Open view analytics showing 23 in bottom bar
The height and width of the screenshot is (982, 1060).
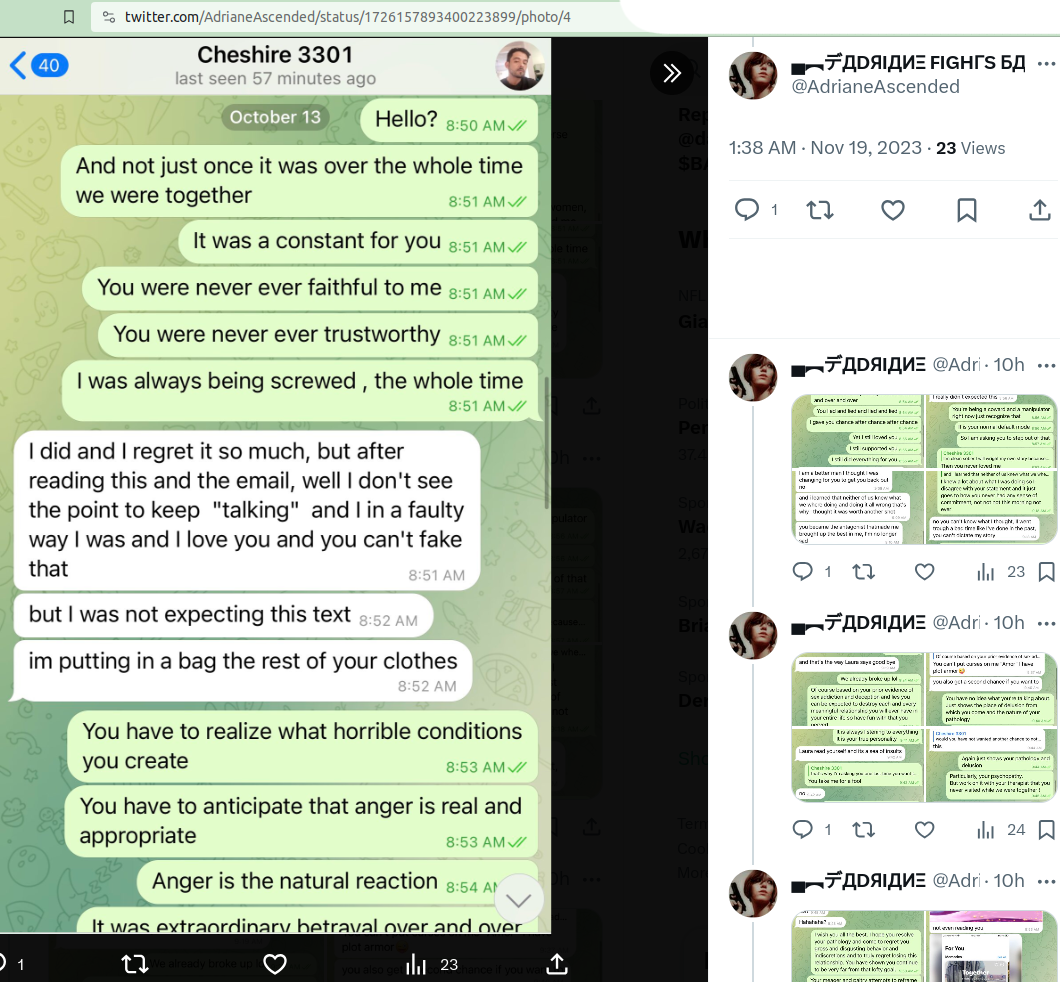point(432,964)
